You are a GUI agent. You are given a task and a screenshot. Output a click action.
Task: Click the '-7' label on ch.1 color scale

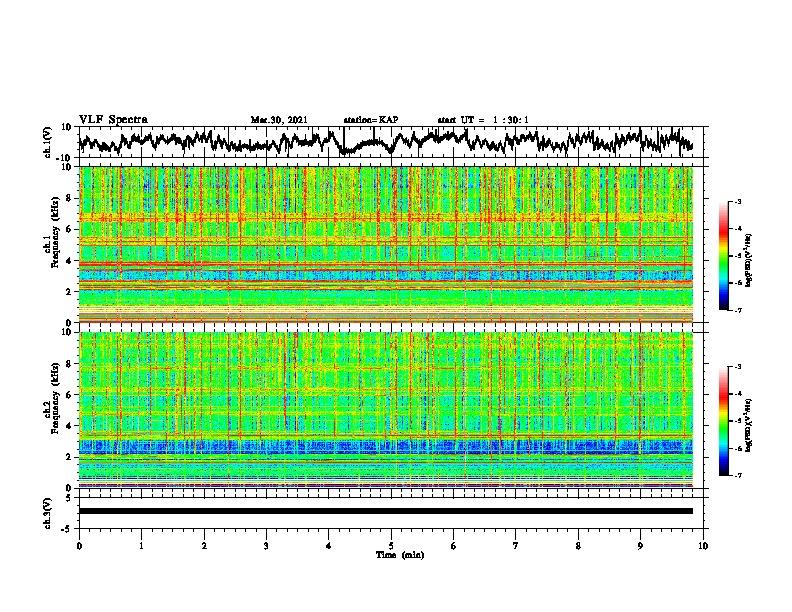737,310
